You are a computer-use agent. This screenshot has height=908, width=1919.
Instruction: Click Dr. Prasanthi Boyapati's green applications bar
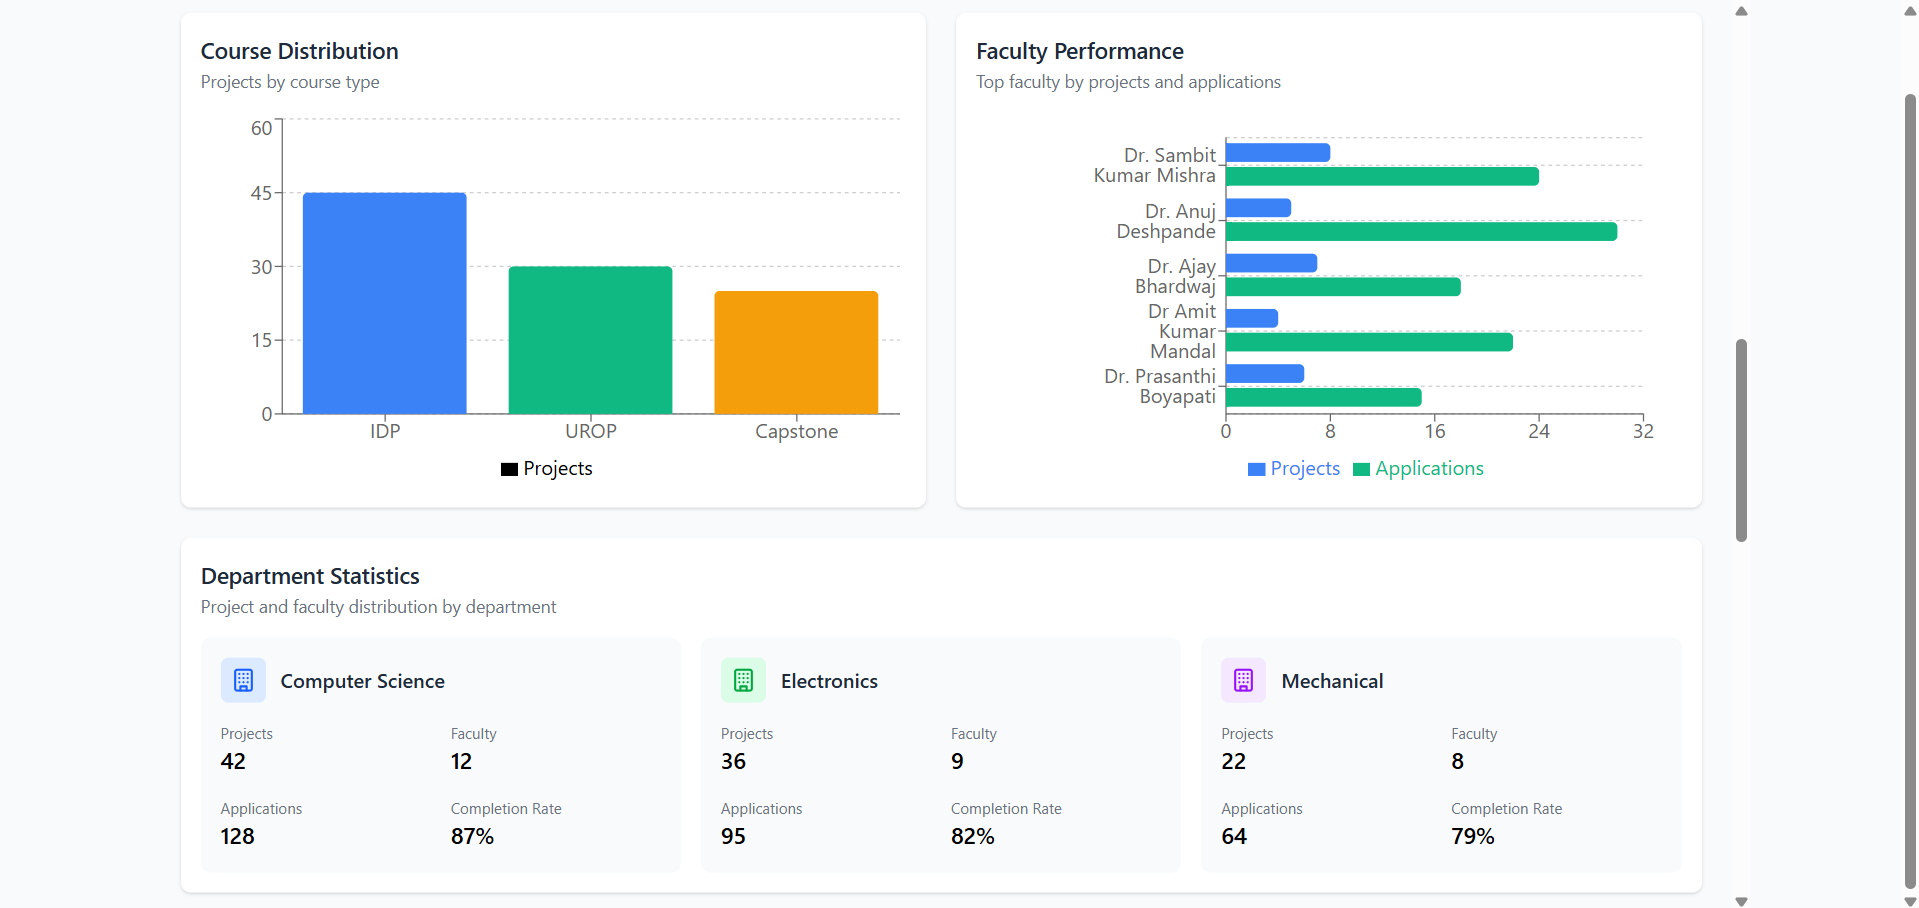pos(1323,397)
